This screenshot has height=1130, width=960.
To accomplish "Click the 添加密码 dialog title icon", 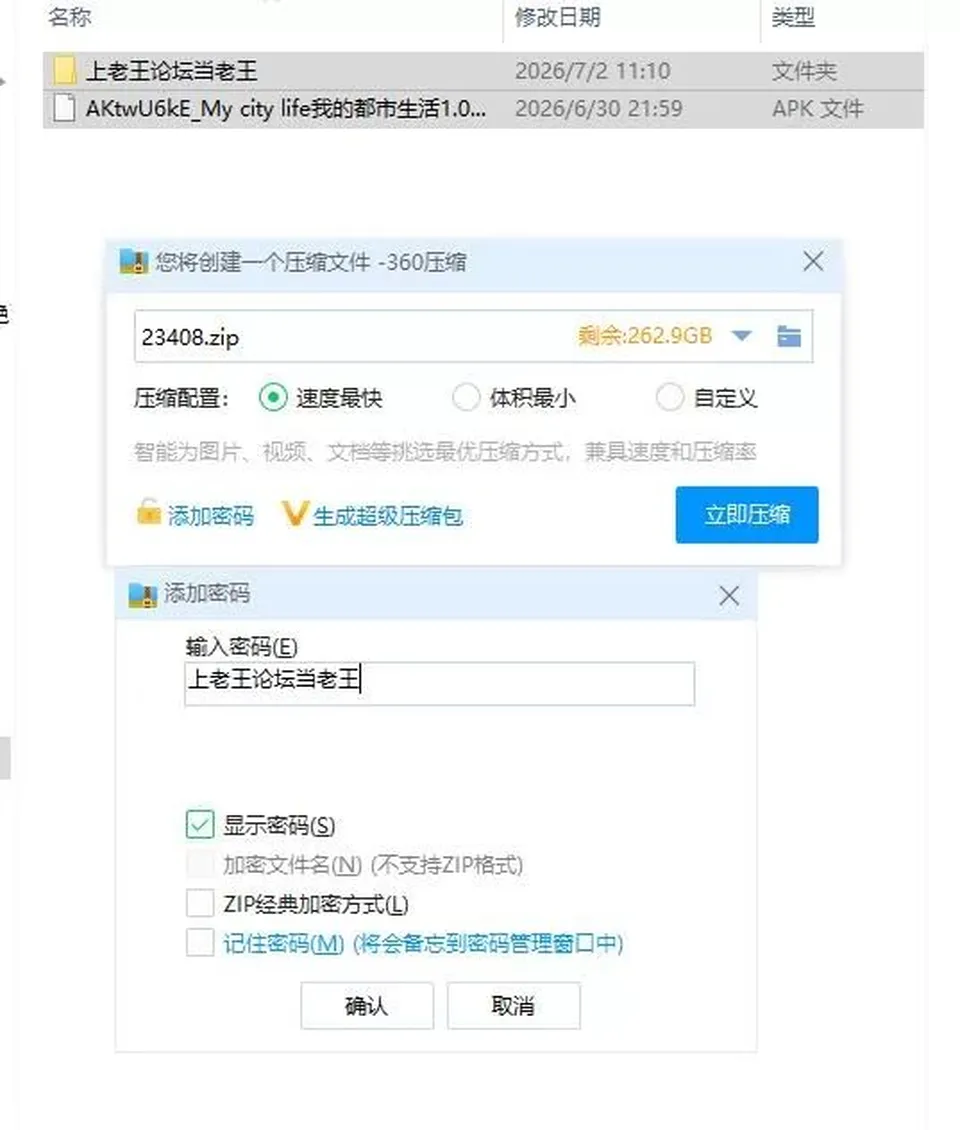I will [x=143, y=595].
